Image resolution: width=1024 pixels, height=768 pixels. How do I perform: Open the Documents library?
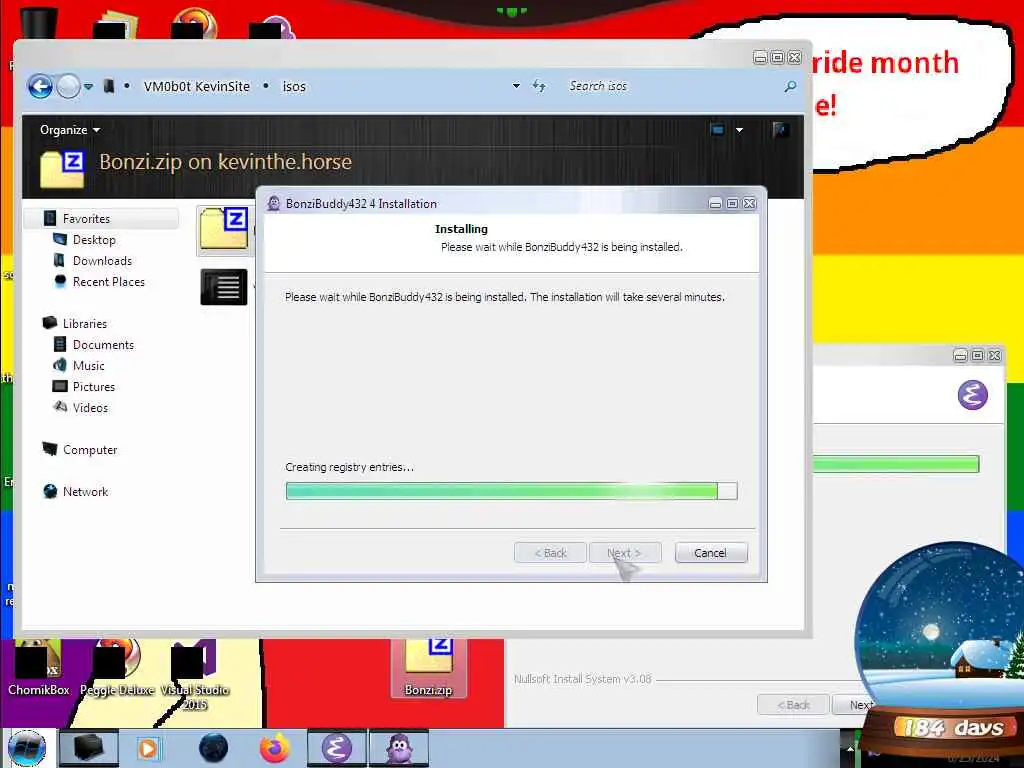tap(103, 344)
